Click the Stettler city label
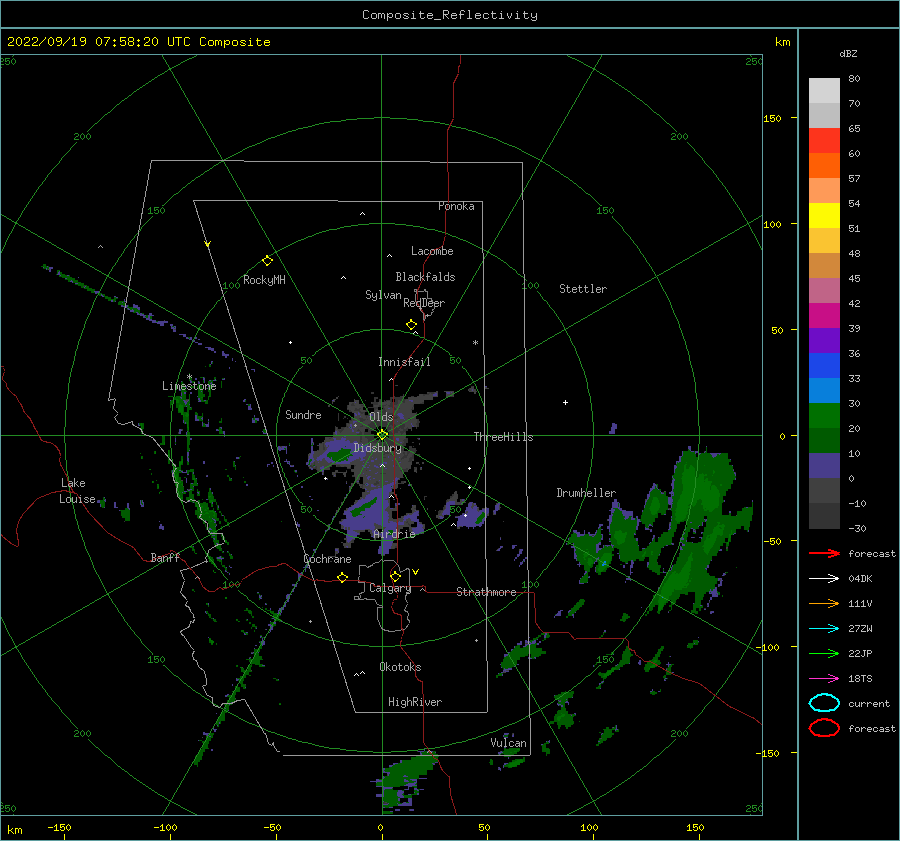 pos(583,289)
